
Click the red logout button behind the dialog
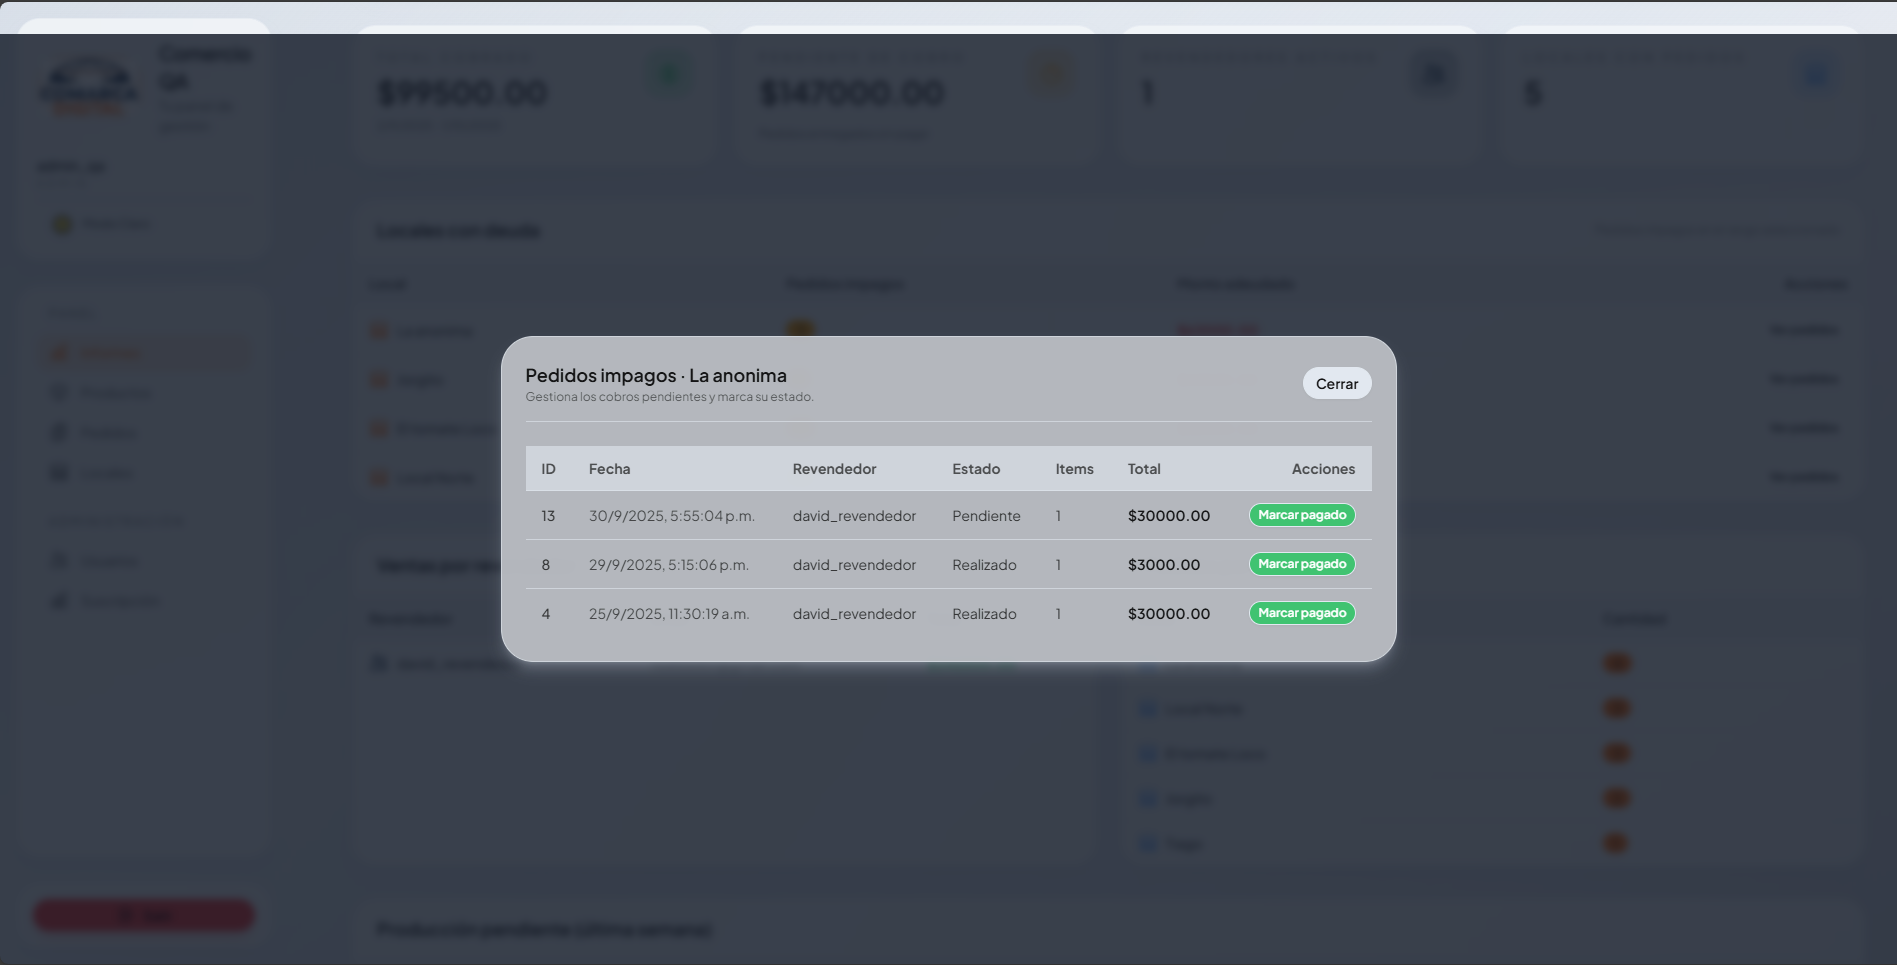(144, 915)
